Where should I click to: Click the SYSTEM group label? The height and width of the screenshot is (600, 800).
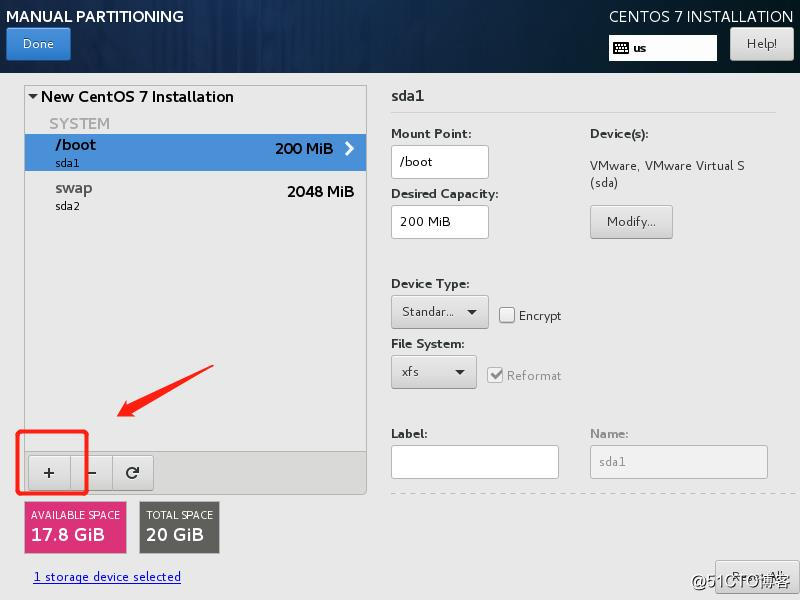click(80, 123)
